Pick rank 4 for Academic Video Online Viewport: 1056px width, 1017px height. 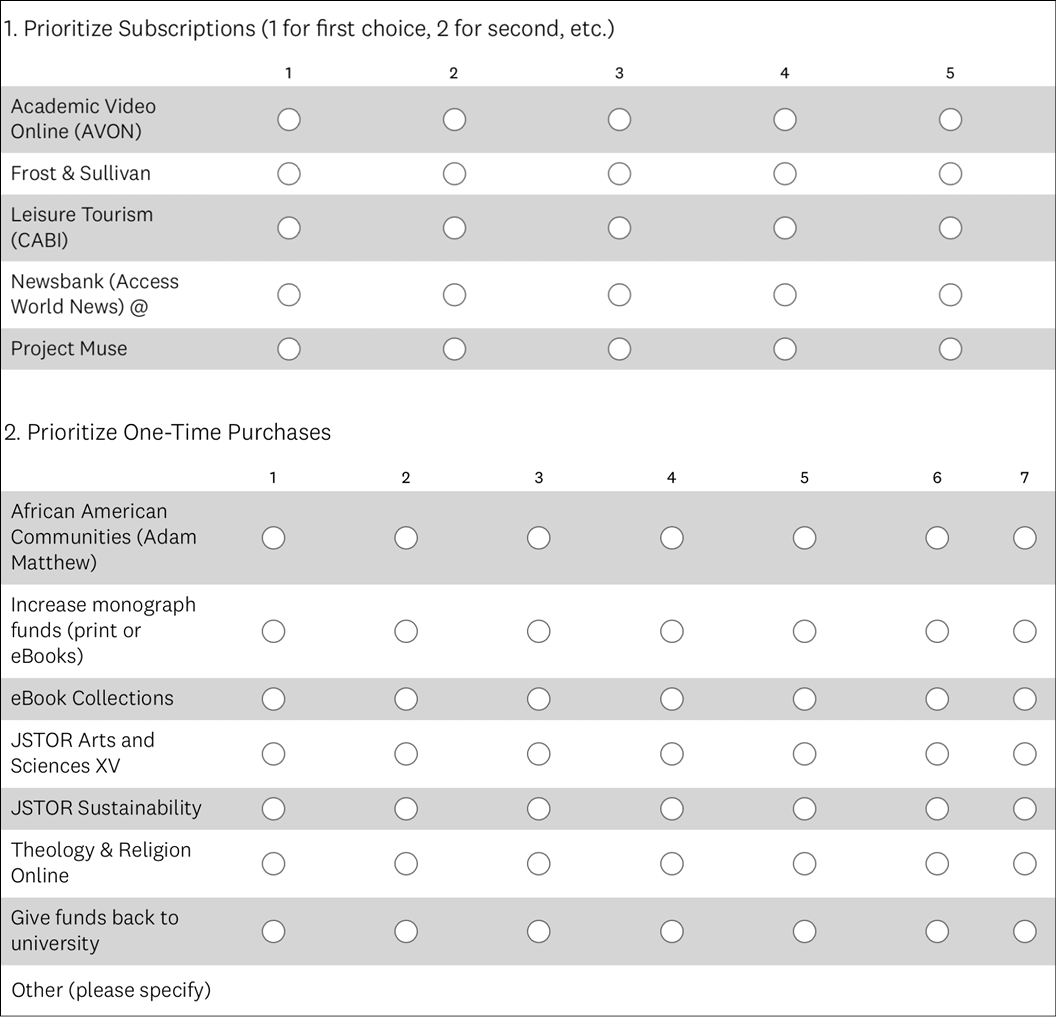(785, 120)
